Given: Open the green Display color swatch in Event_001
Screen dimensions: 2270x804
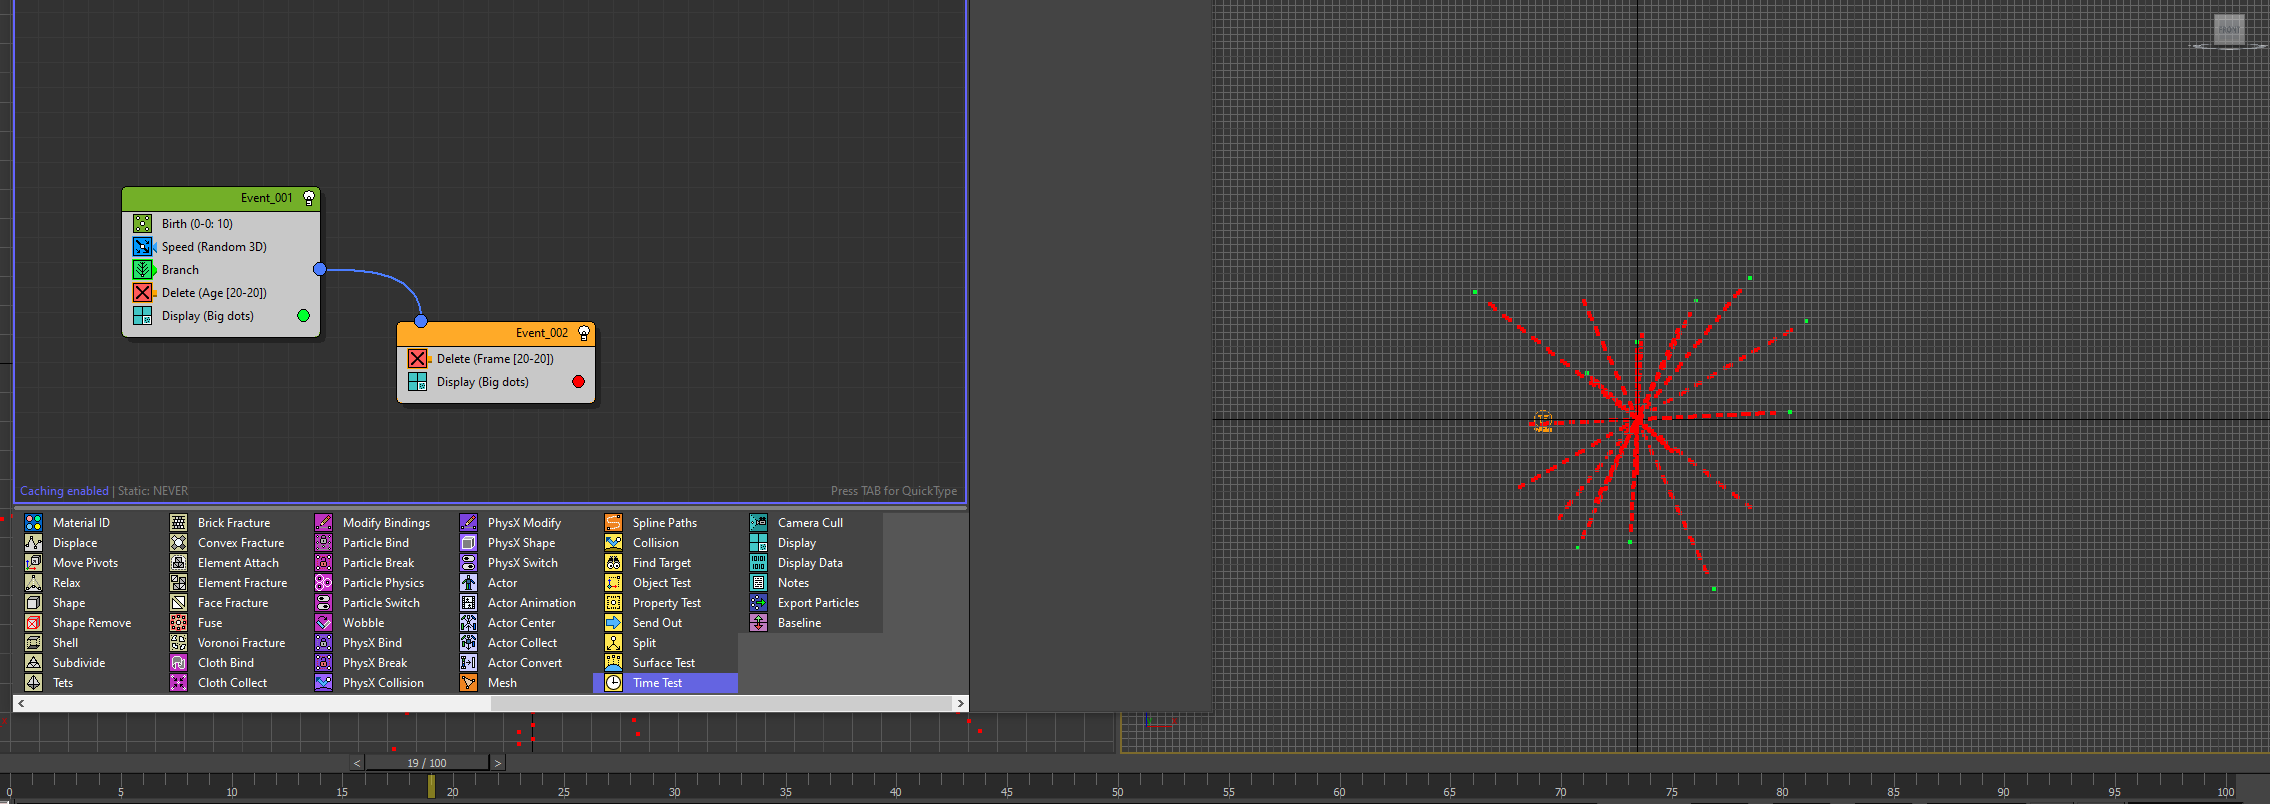Looking at the screenshot, I should [303, 316].
